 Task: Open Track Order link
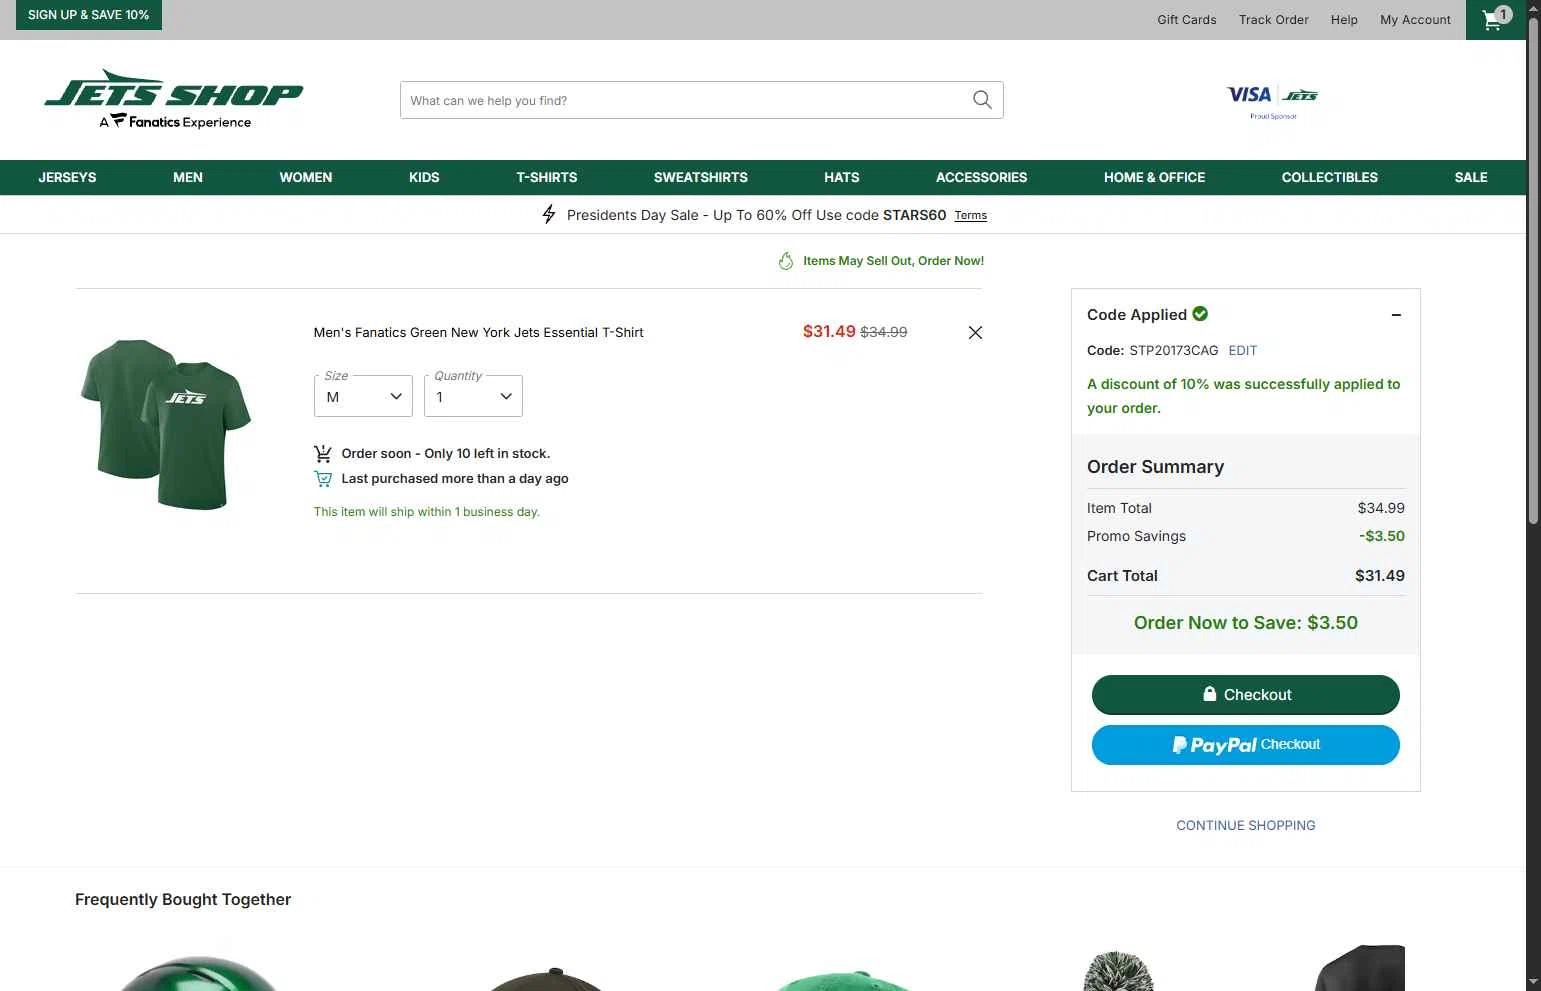[x=1273, y=19]
